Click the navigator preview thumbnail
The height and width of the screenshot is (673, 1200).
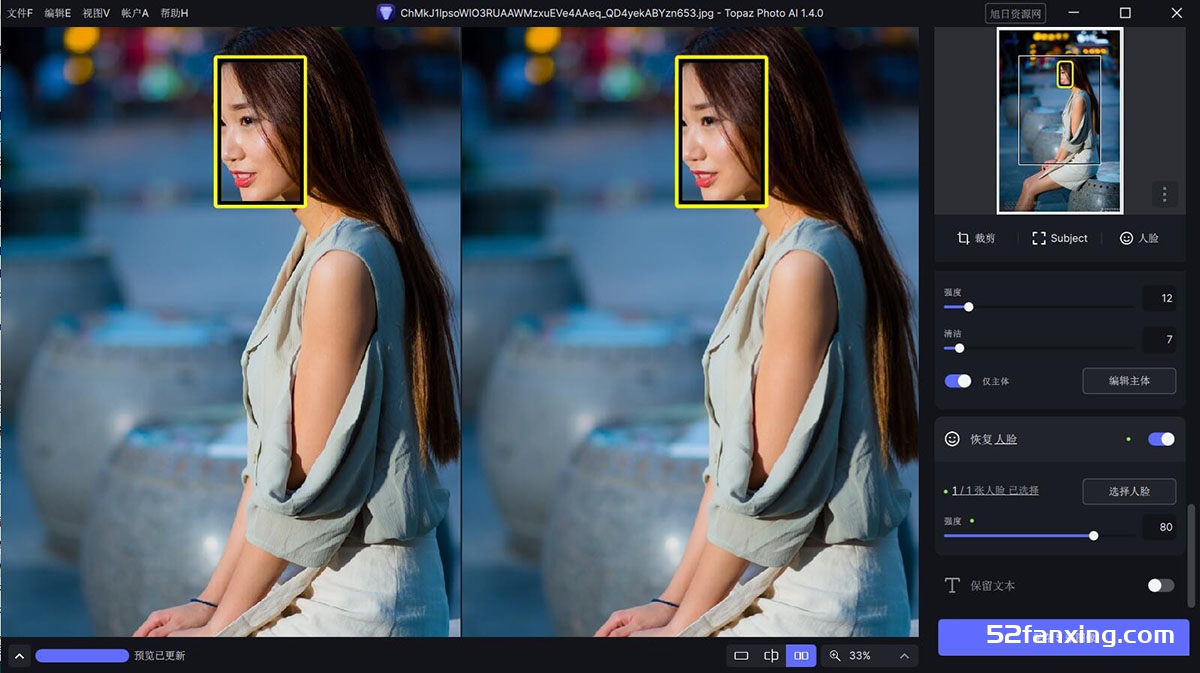coord(1060,120)
